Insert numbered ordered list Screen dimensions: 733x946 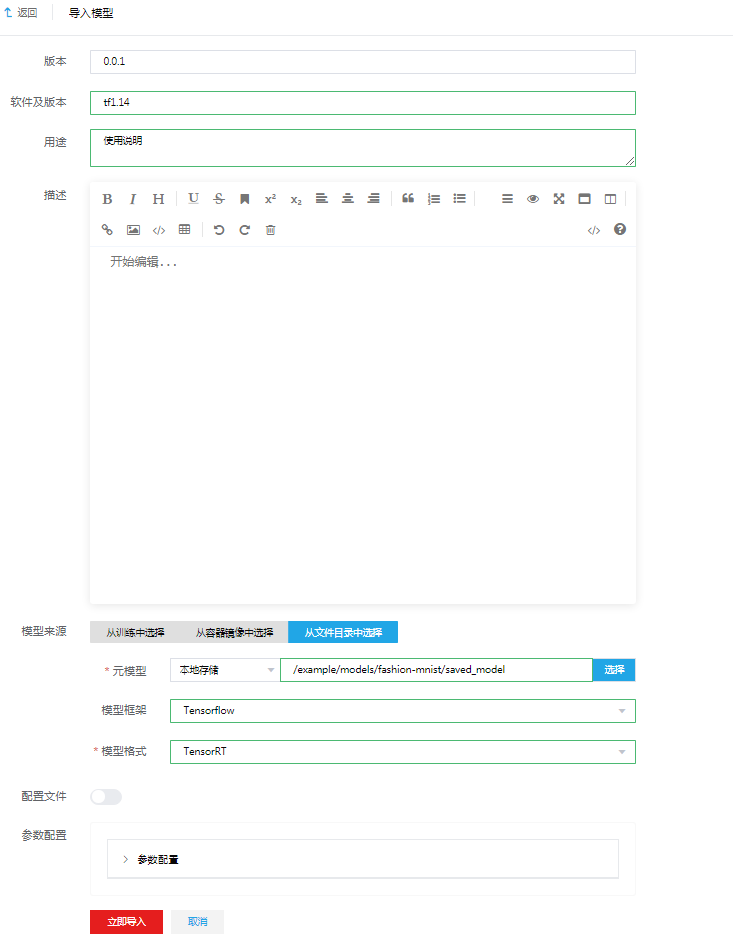(434, 198)
